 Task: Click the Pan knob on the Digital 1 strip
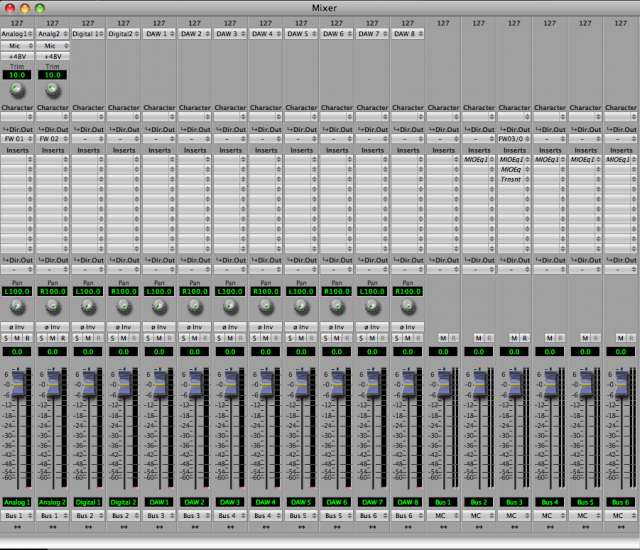tap(88, 306)
